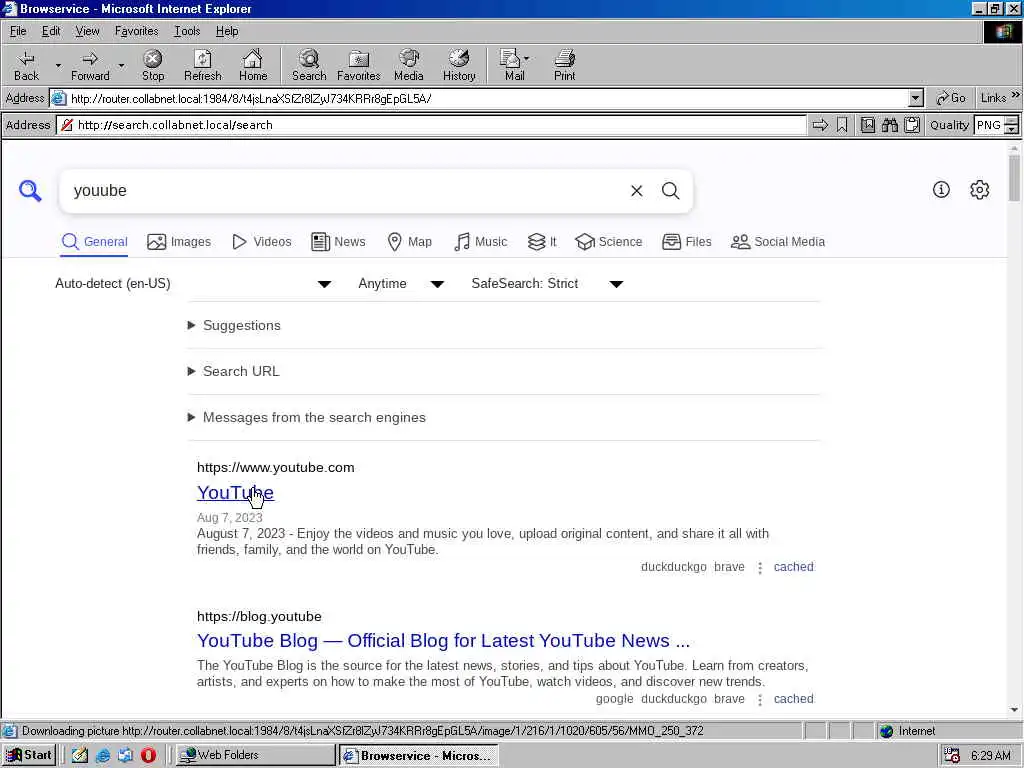Open the preferences gear icon

coord(980,190)
